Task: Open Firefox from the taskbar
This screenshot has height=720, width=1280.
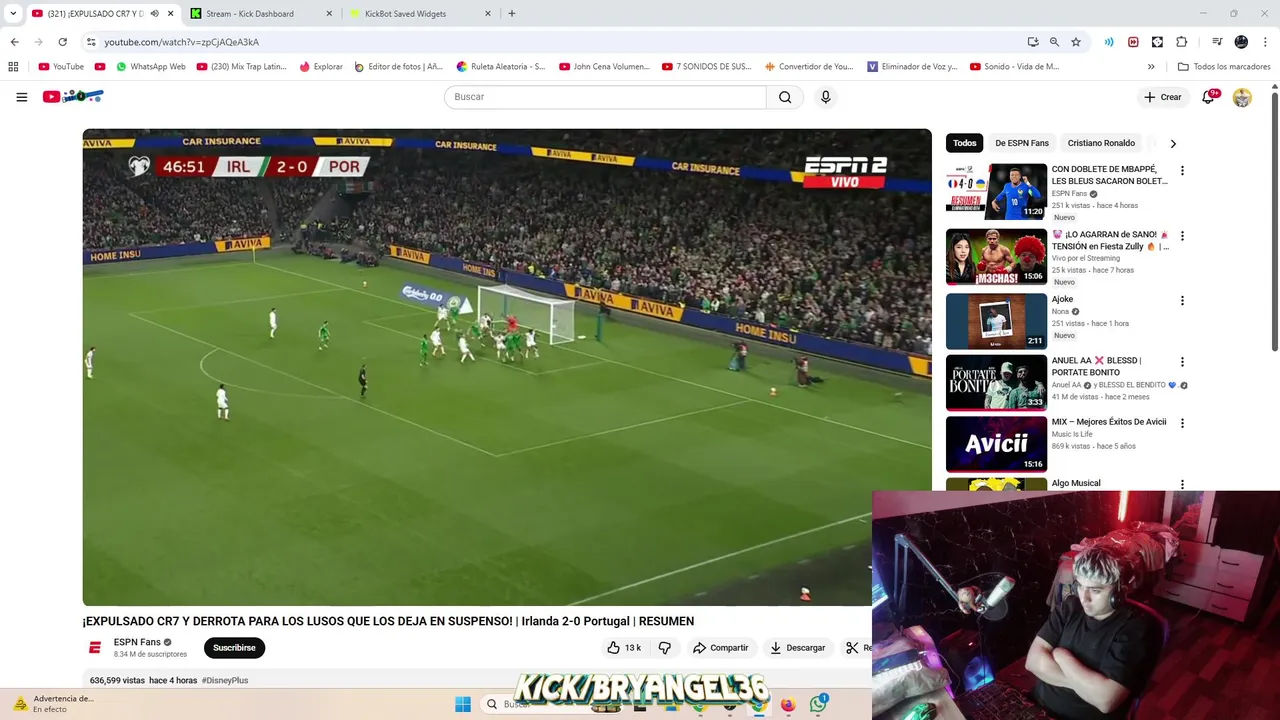Action: [x=788, y=704]
